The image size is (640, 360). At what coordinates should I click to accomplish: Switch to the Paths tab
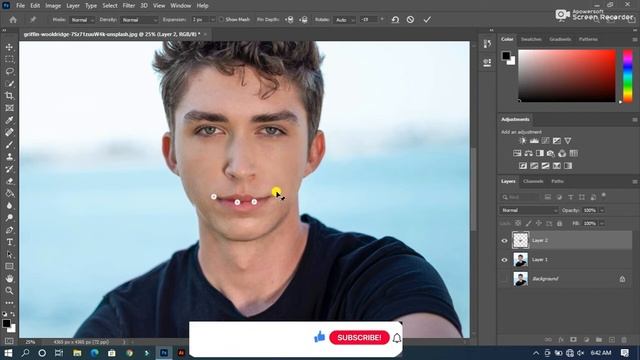coord(557,181)
